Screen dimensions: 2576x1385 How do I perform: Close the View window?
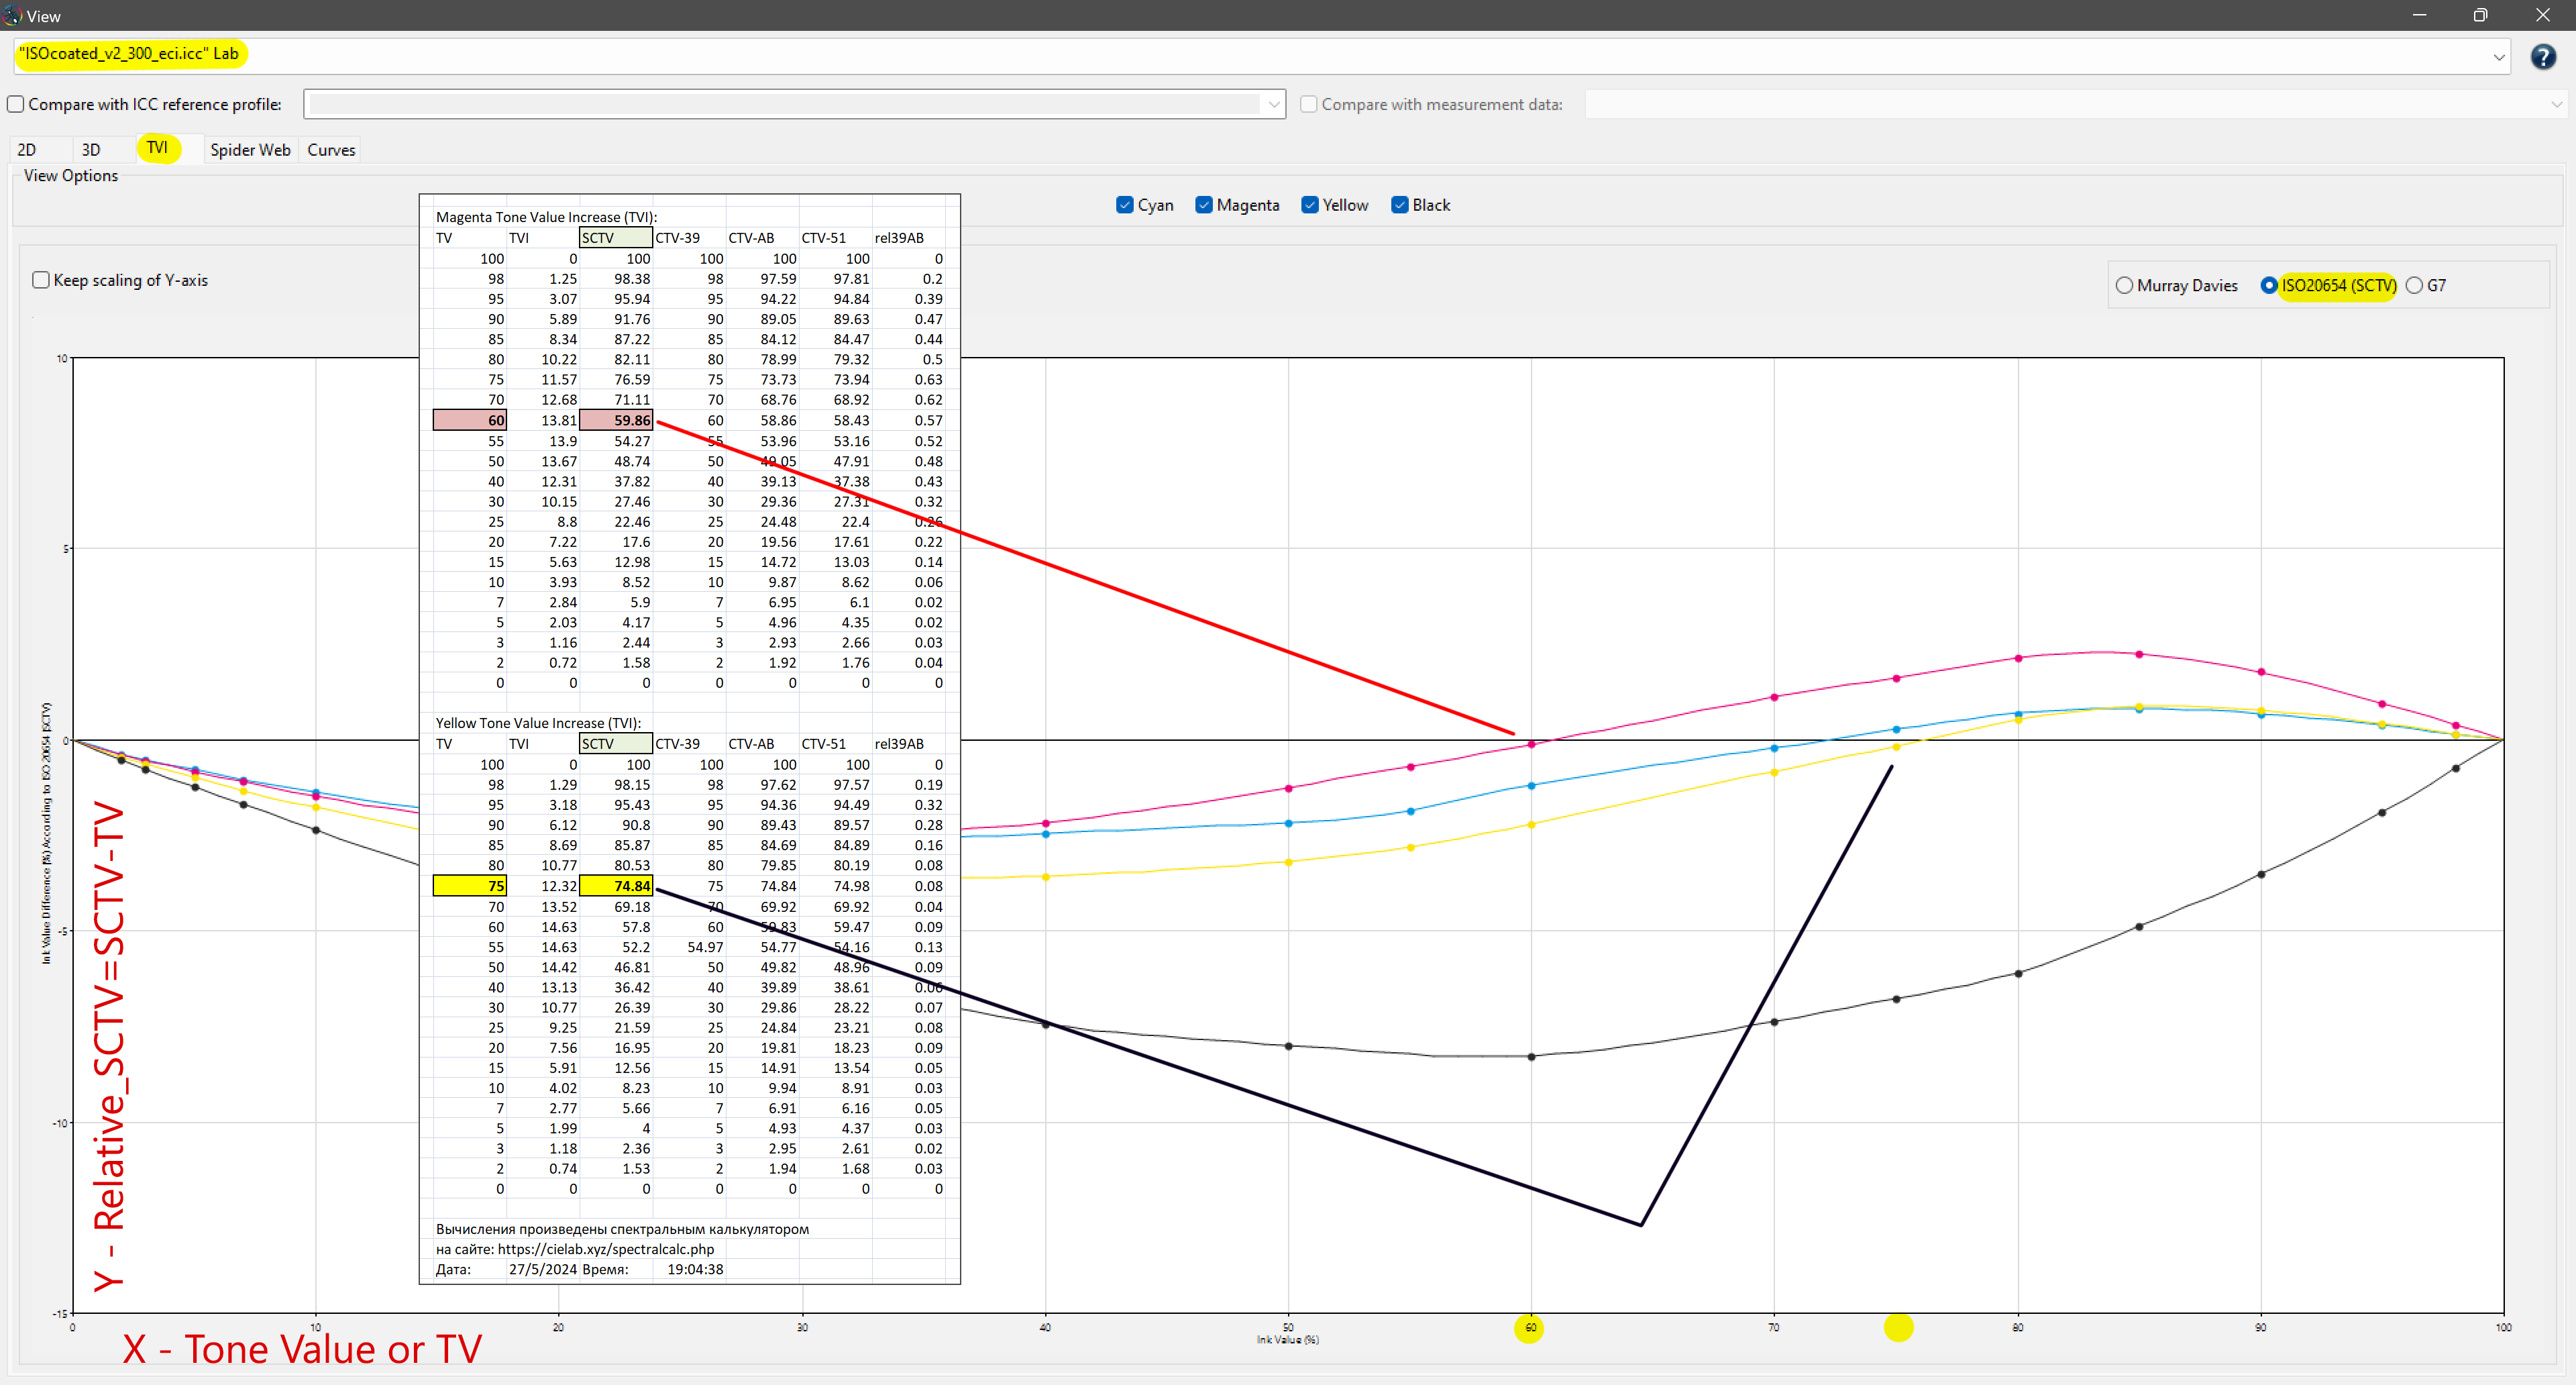[2542, 15]
